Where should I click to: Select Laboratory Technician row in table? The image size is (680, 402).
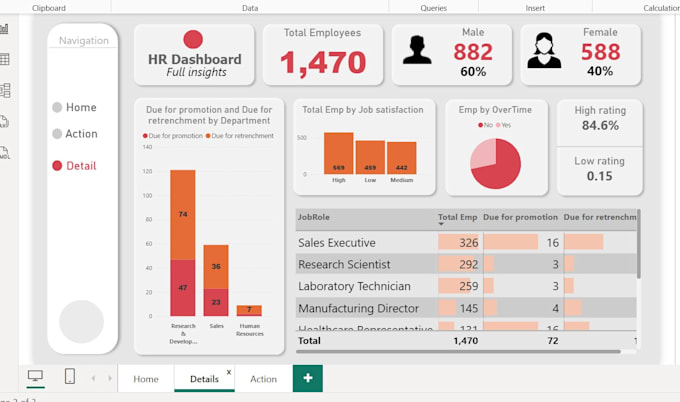coord(466,286)
